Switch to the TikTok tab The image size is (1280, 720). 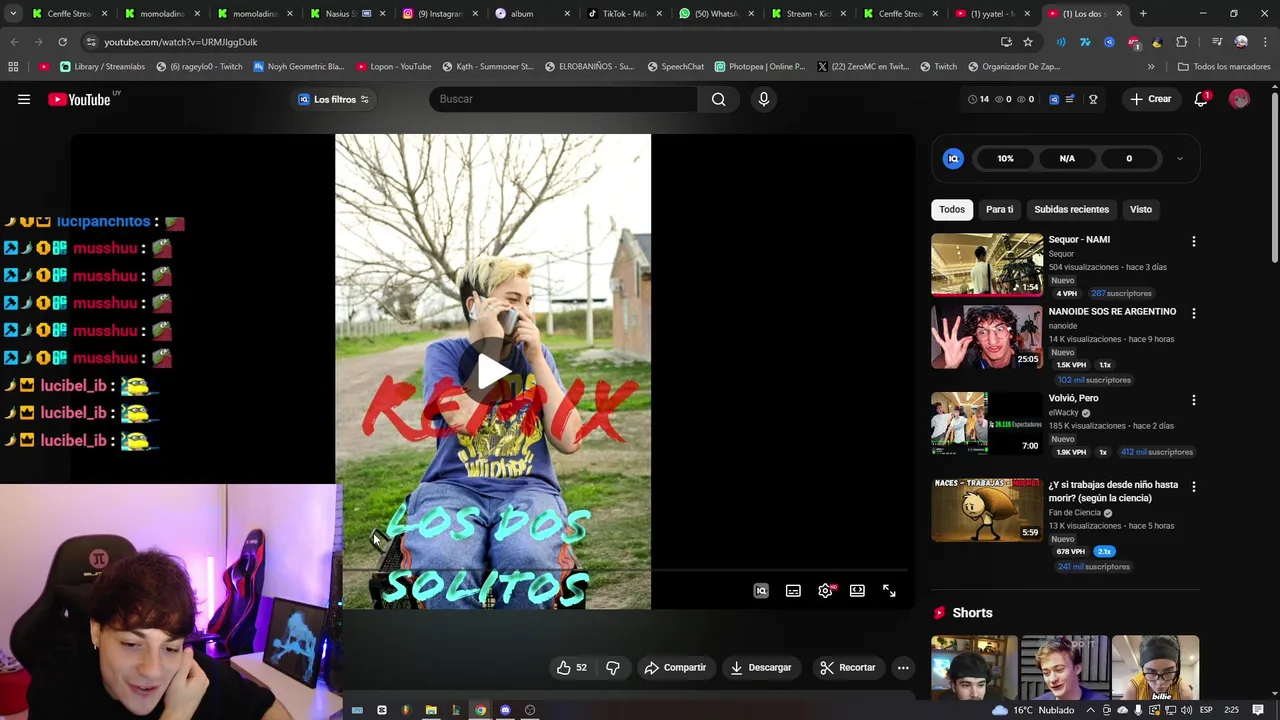pos(623,14)
